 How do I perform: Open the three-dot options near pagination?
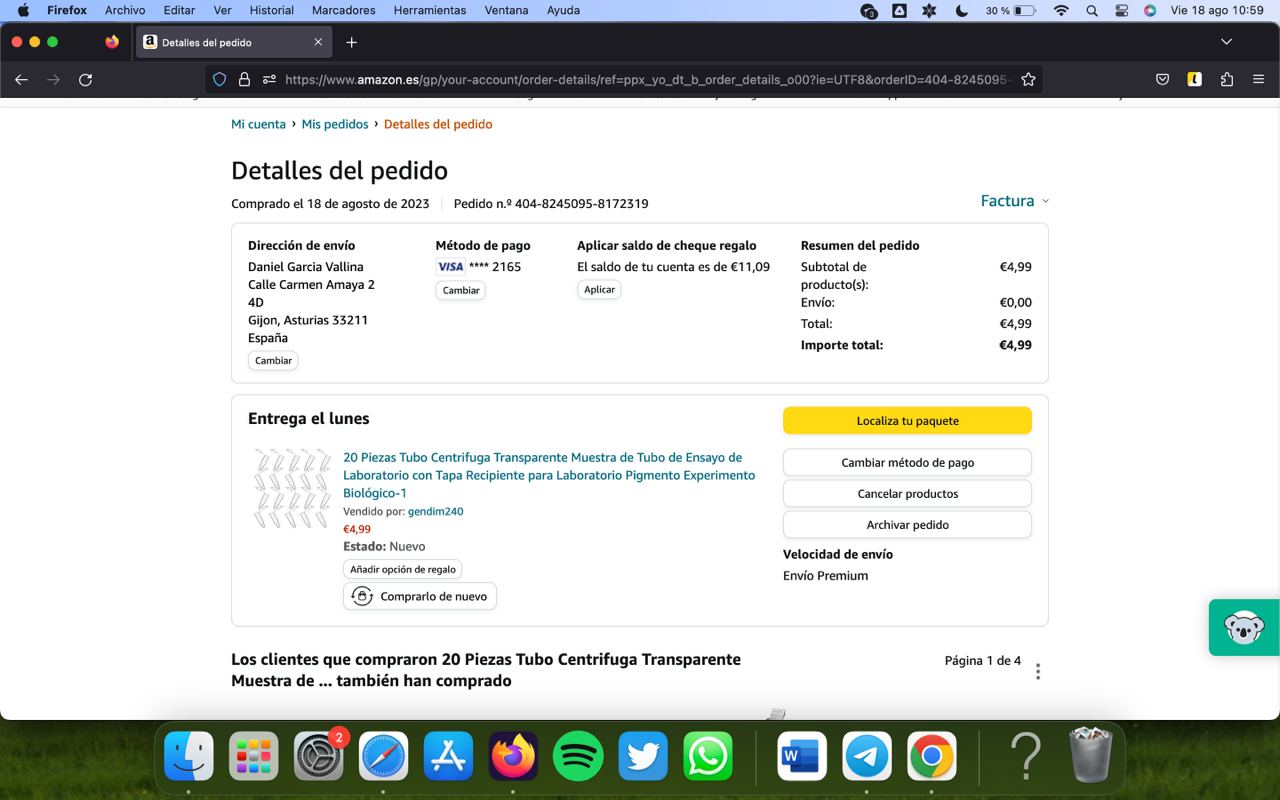tap(1038, 671)
